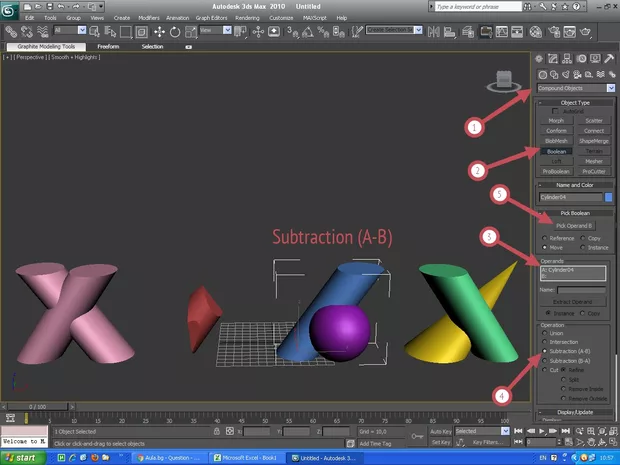This screenshot has height=465, width=620.
Task: Select the Lights category icon
Action: click(567, 75)
